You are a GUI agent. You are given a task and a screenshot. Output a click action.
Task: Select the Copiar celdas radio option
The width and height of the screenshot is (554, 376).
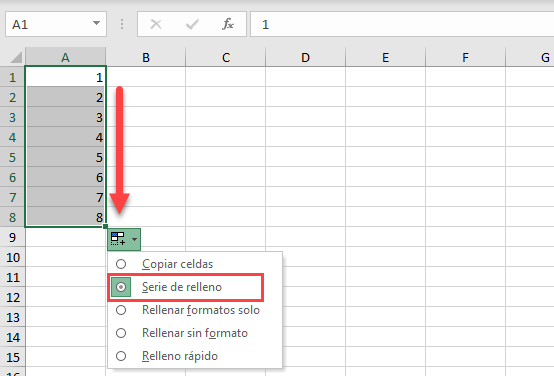click(121, 264)
